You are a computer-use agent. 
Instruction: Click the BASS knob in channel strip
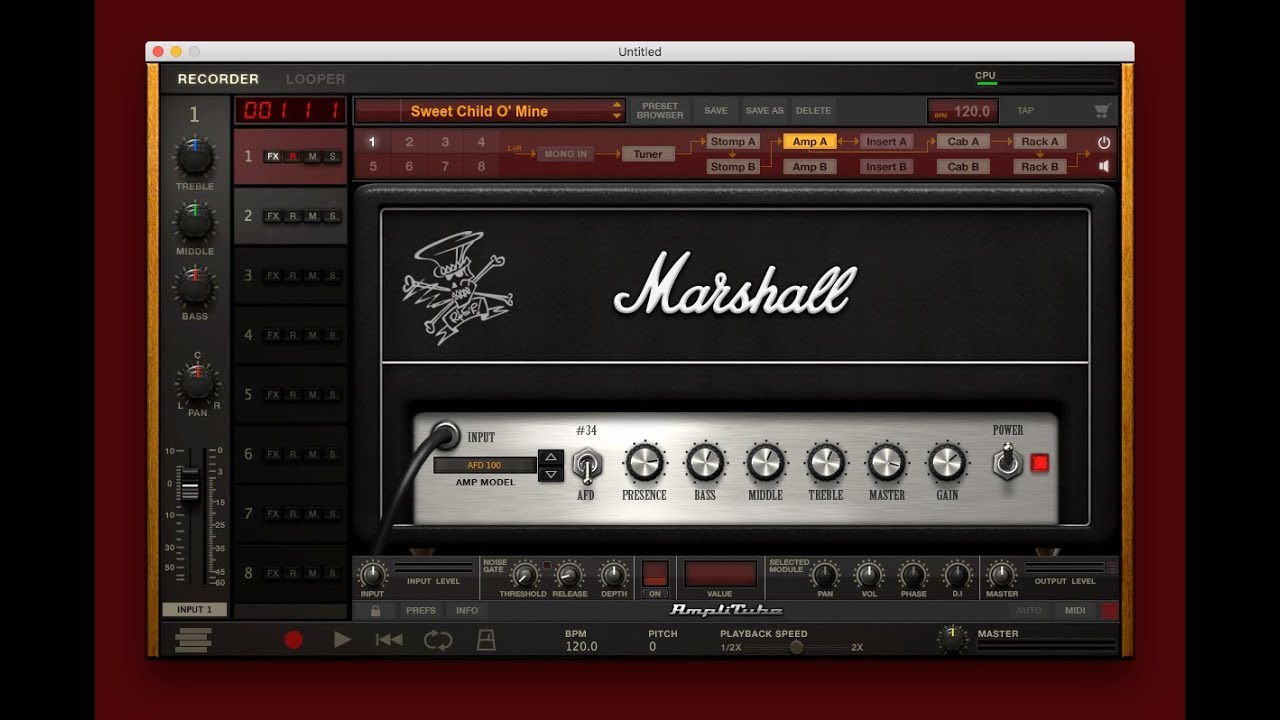coord(195,286)
